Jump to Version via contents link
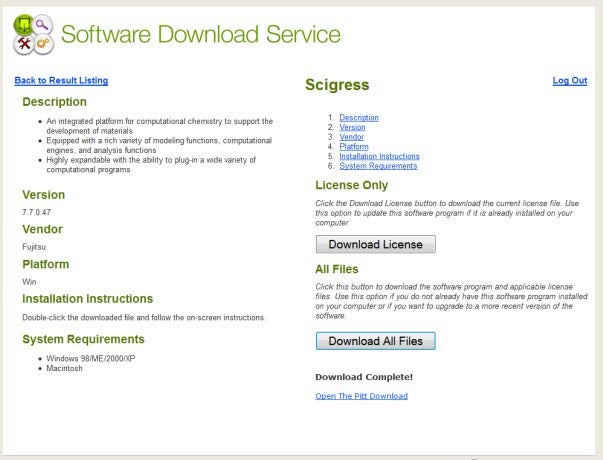 tap(352, 127)
